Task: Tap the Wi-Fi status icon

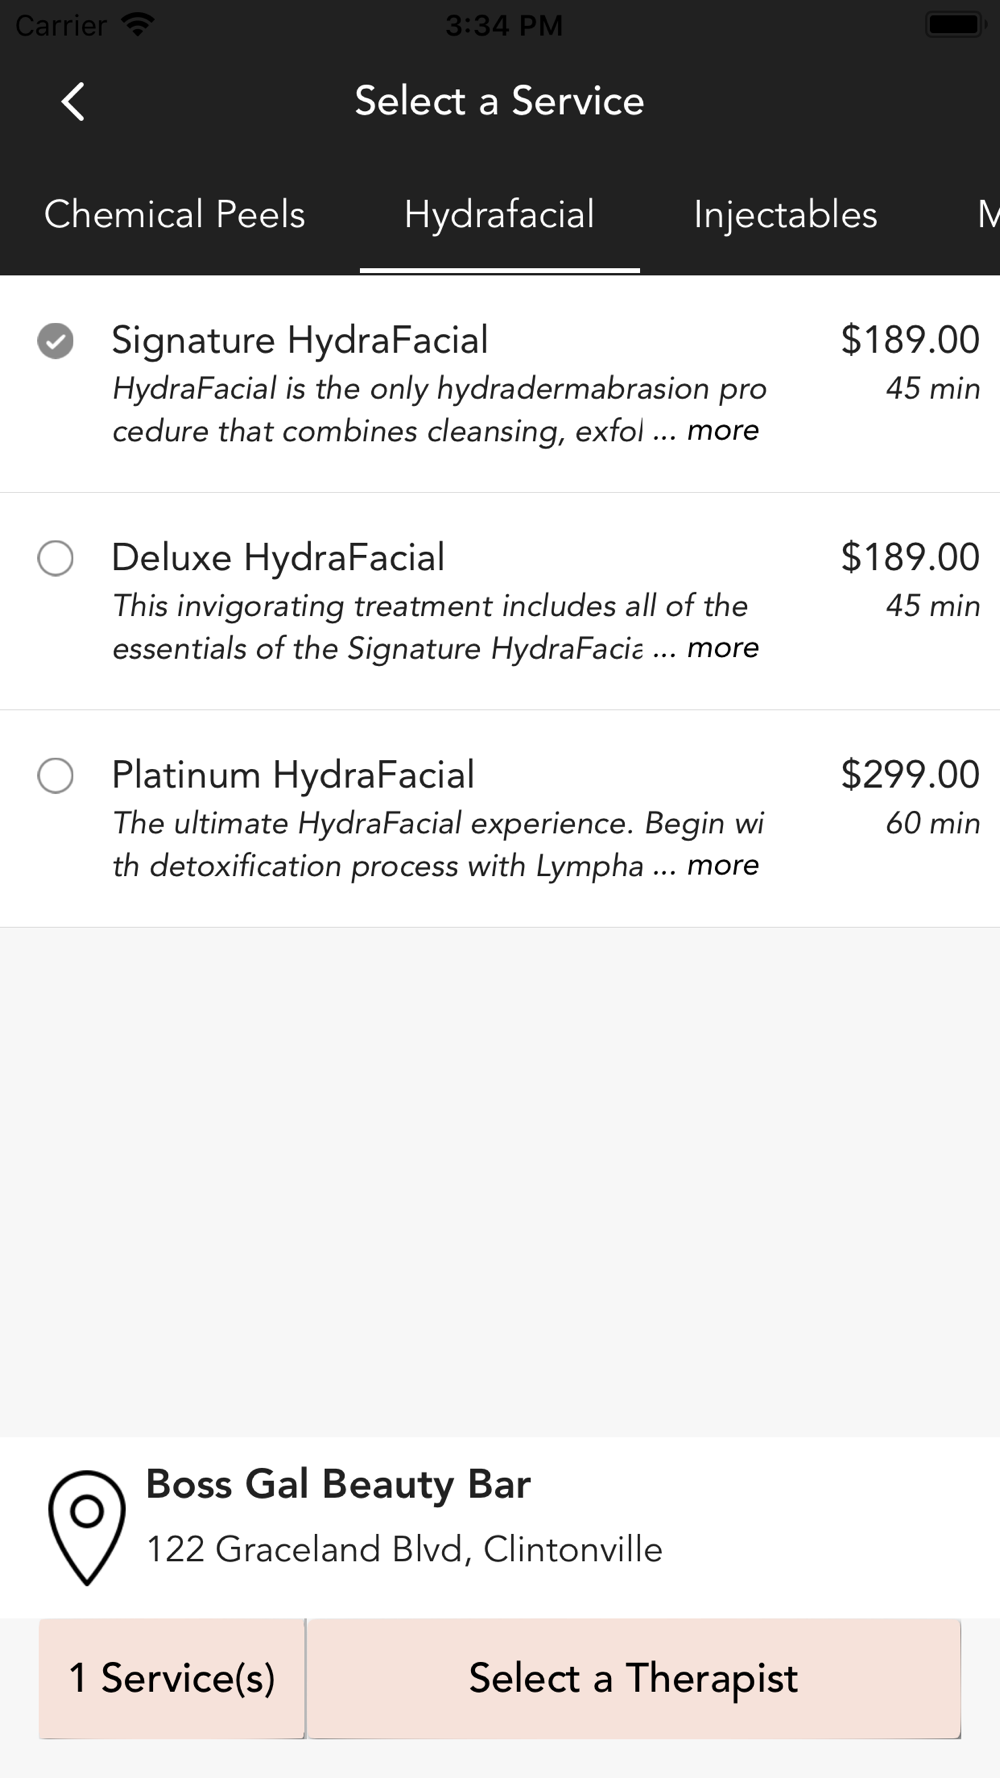Action: pyautogui.click(x=136, y=24)
